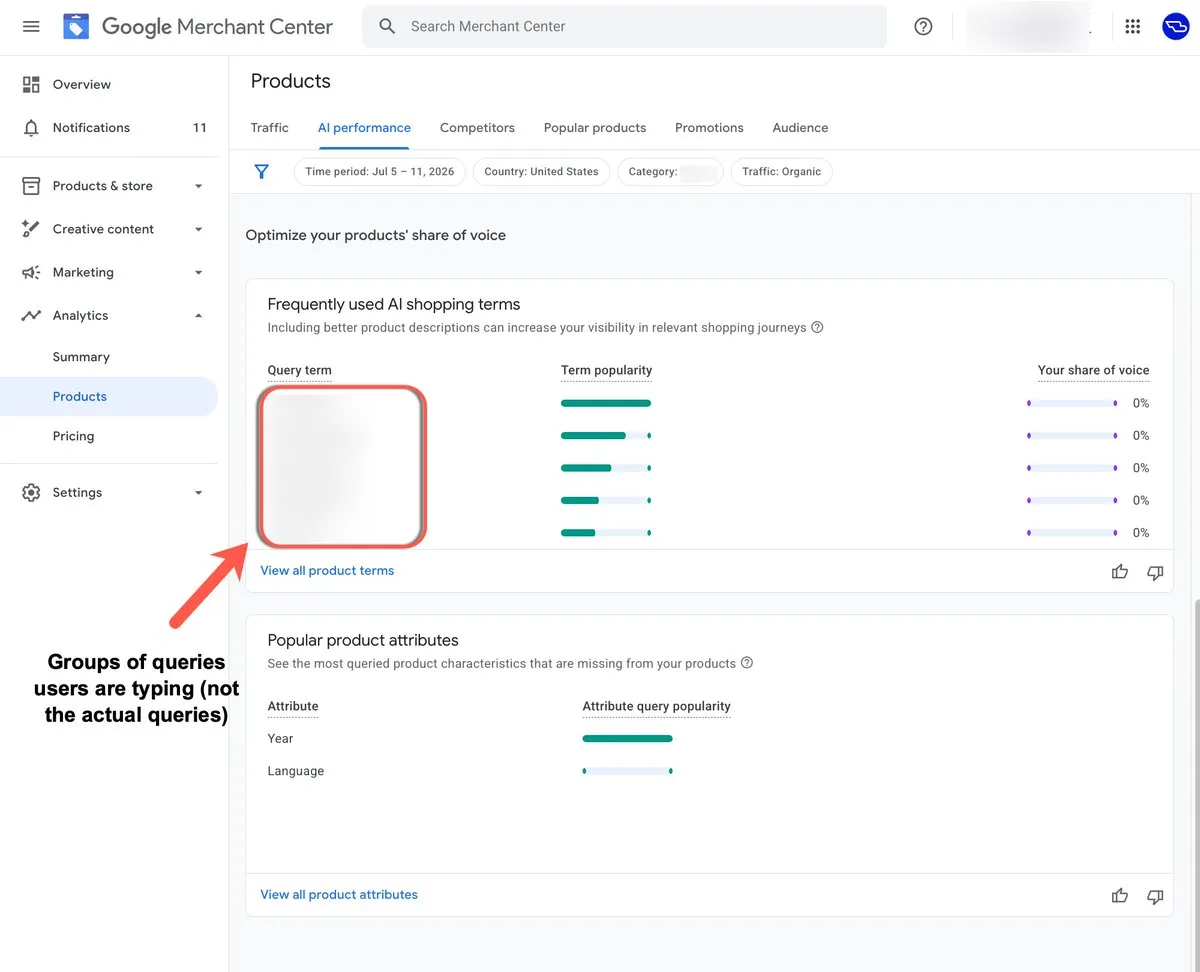The image size is (1200, 972).
Task: Open the Promotions tab
Action: point(709,128)
